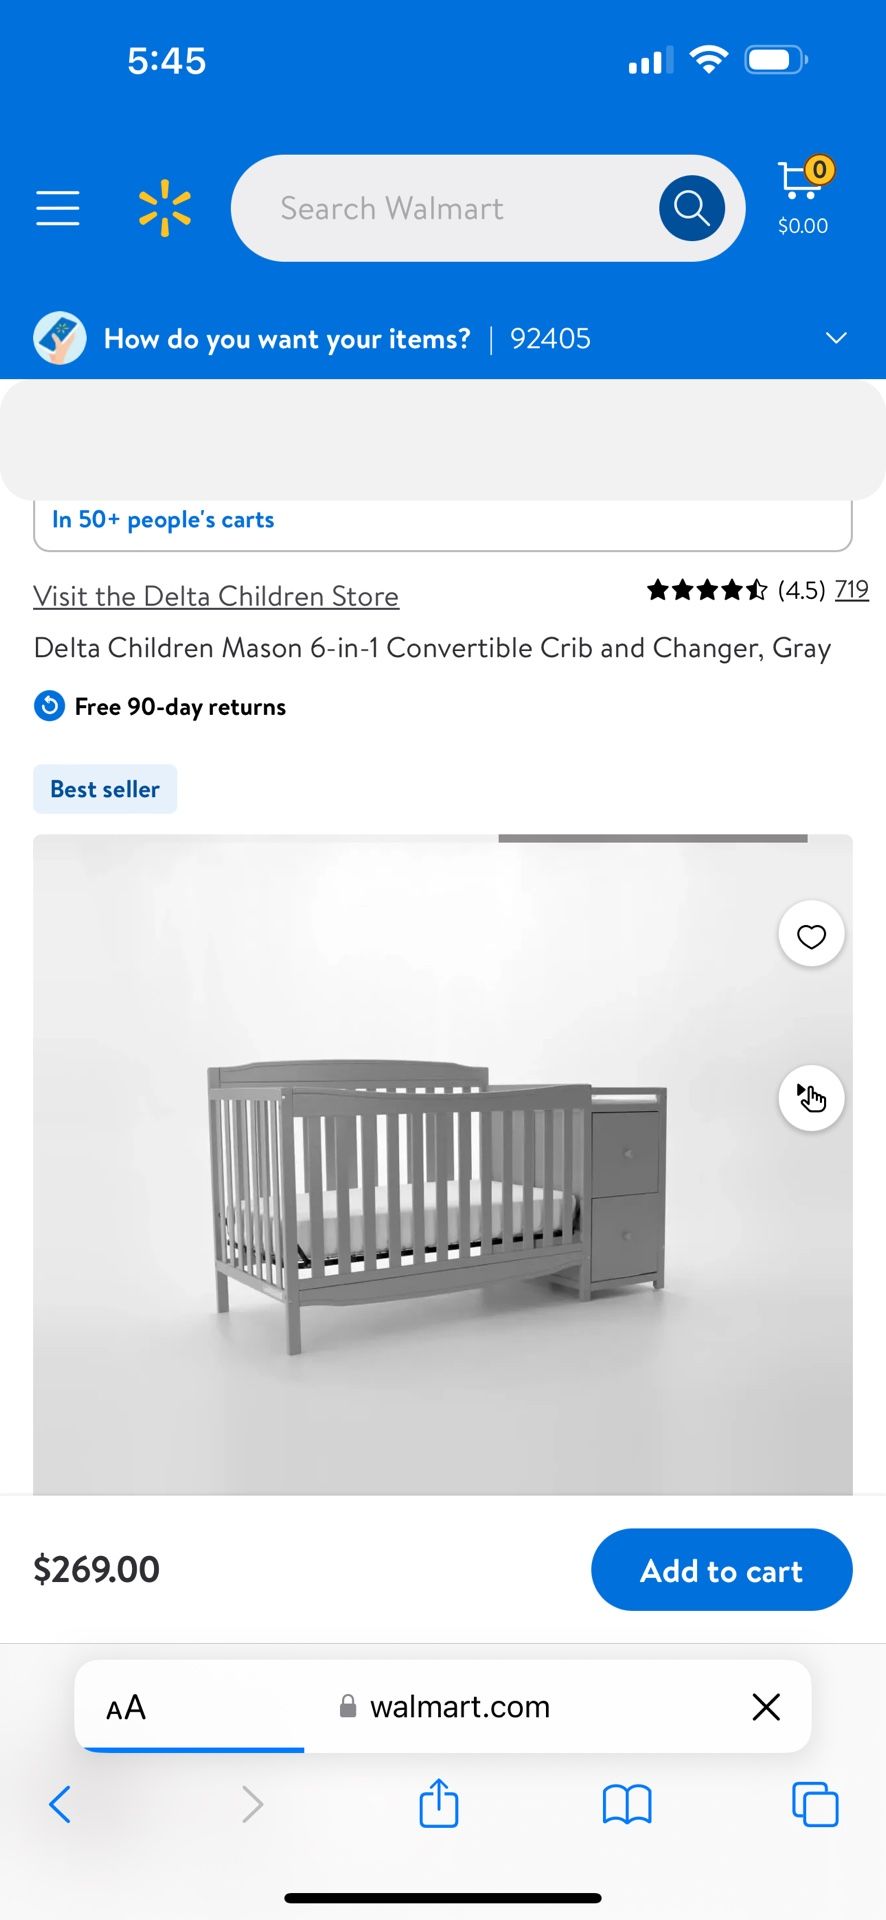The width and height of the screenshot is (886, 1920).
Task: Add crib to favorites with heart icon
Action: 811,937
